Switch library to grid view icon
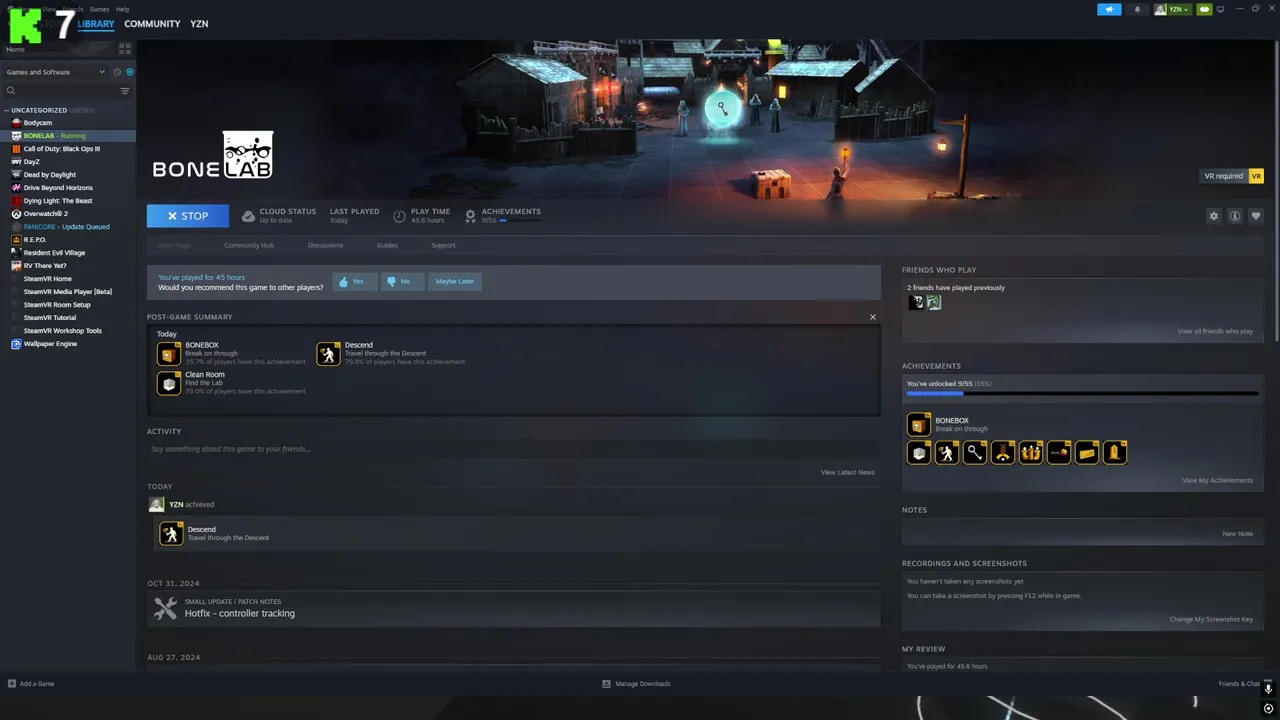1280x720 pixels. 125,48
